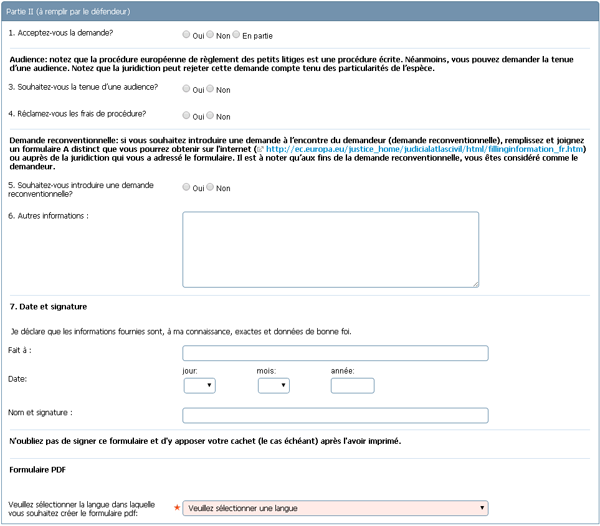Click the 'année' input field
This screenshot has width=600, height=526.
pos(352,386)
